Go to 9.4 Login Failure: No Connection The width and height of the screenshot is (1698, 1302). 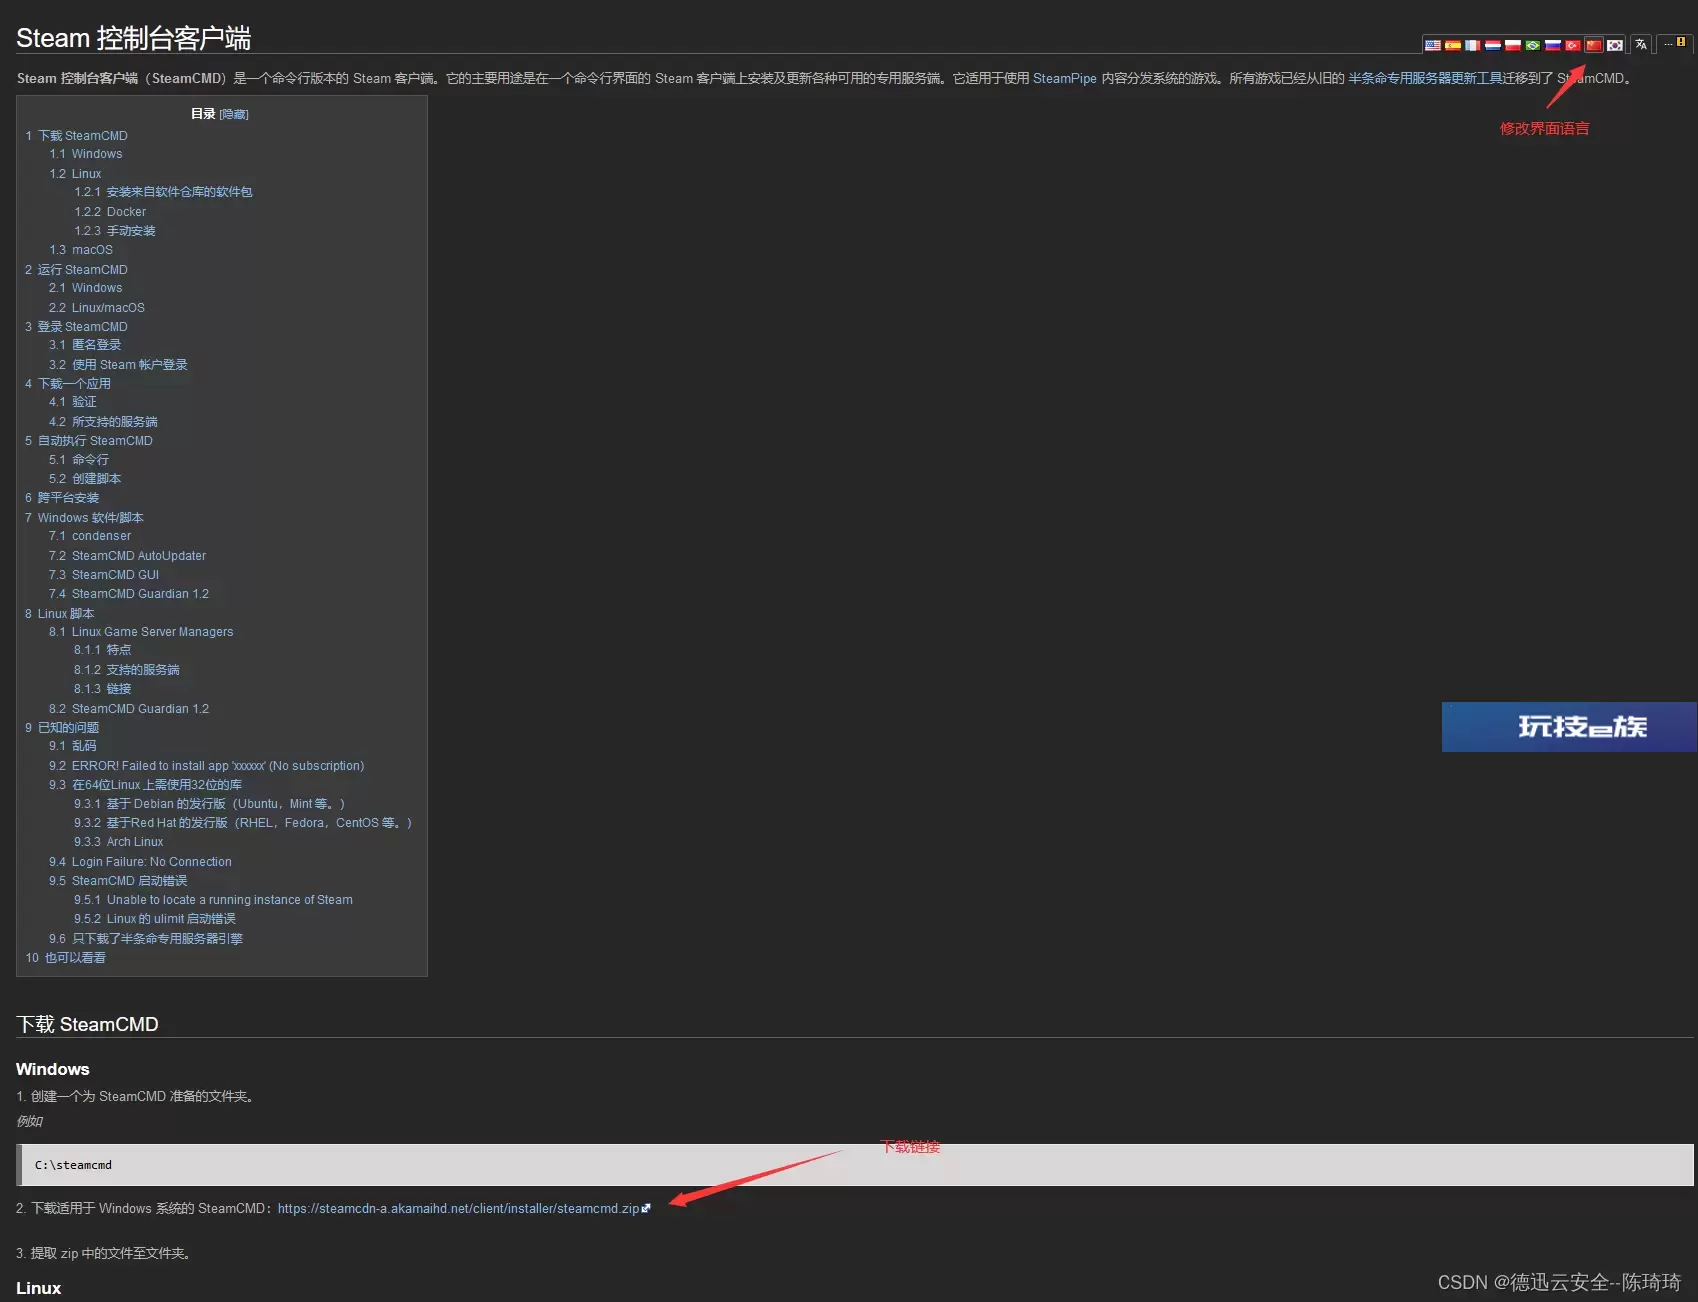point(141,862)
